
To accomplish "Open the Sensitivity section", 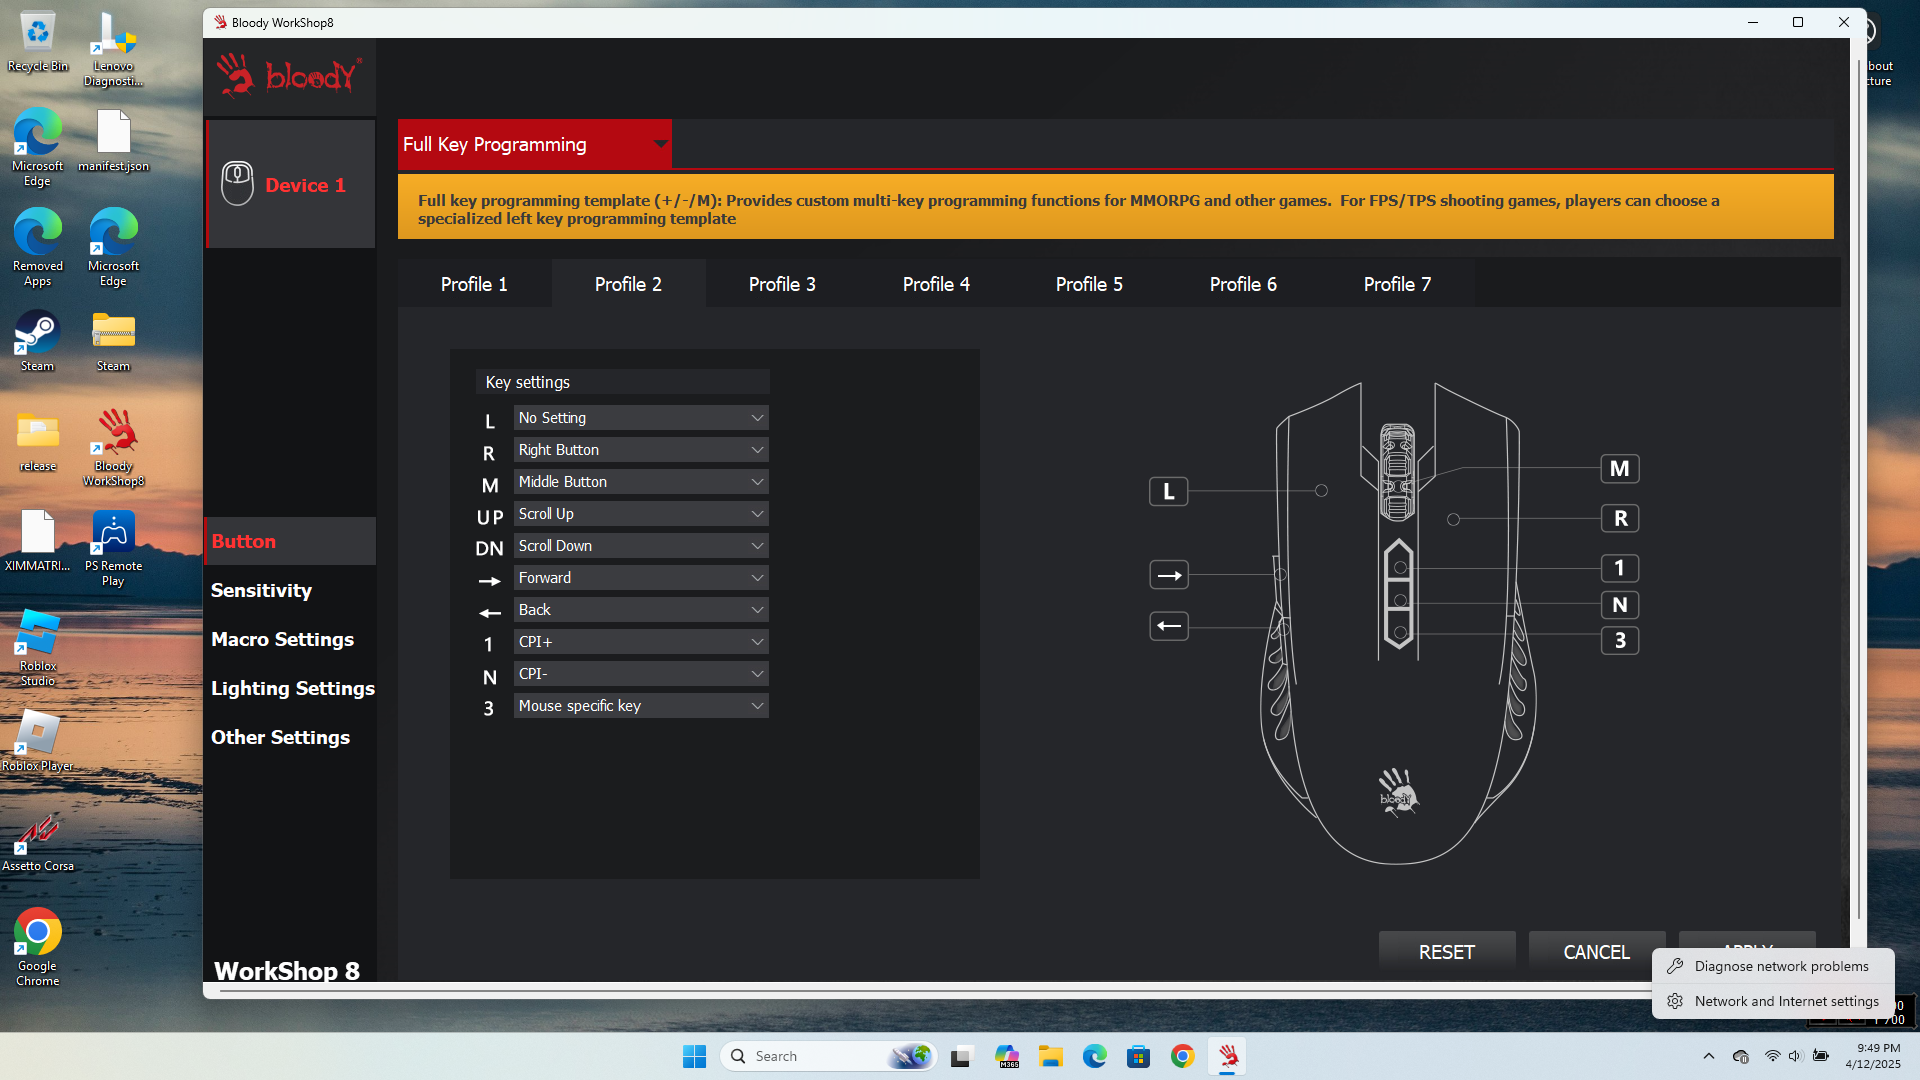I will click(x=261, y=590).
